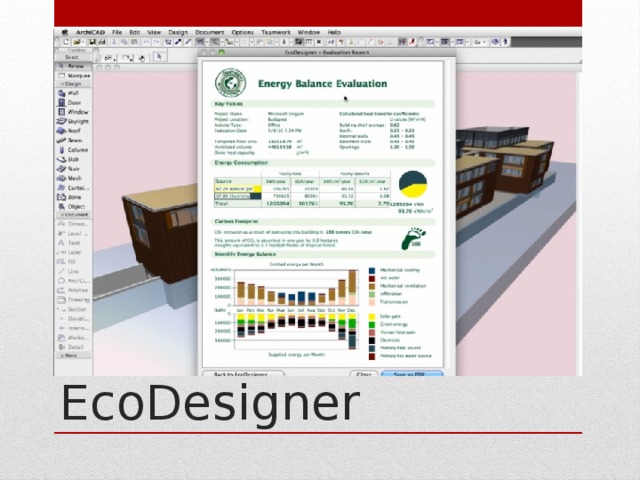The height and width of the screenshot is (480, 640).
Task: Open the Apple menu
Action: (64, 32)
